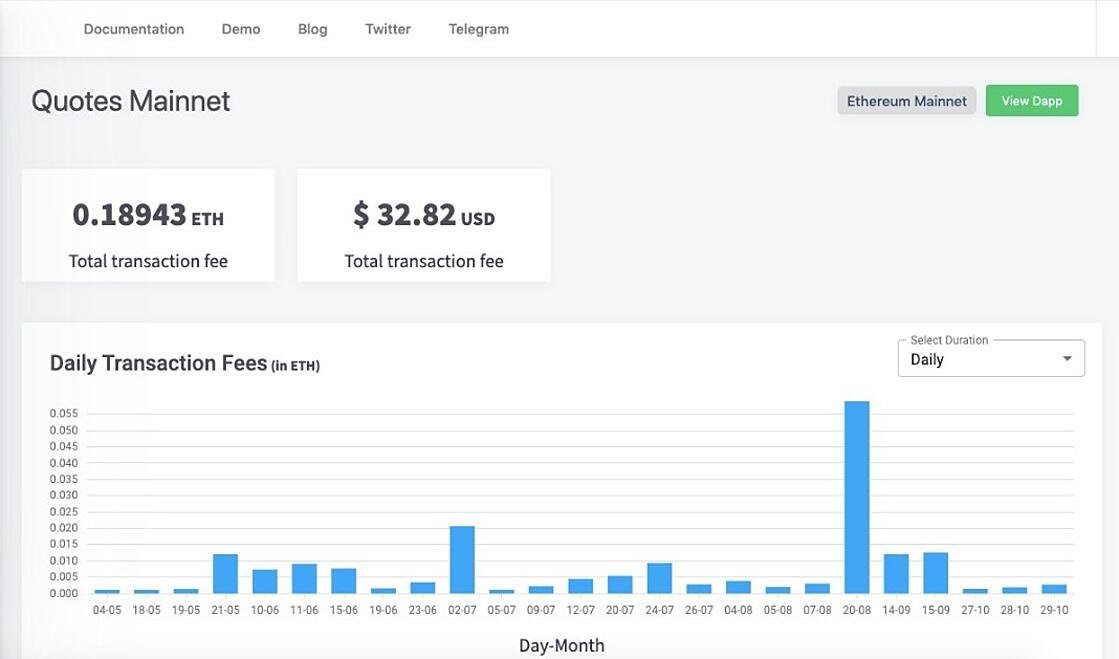Click the 21-05 bar
Image resolution: width=1119 pixels, height=659 pixels.
coord(225,573)
